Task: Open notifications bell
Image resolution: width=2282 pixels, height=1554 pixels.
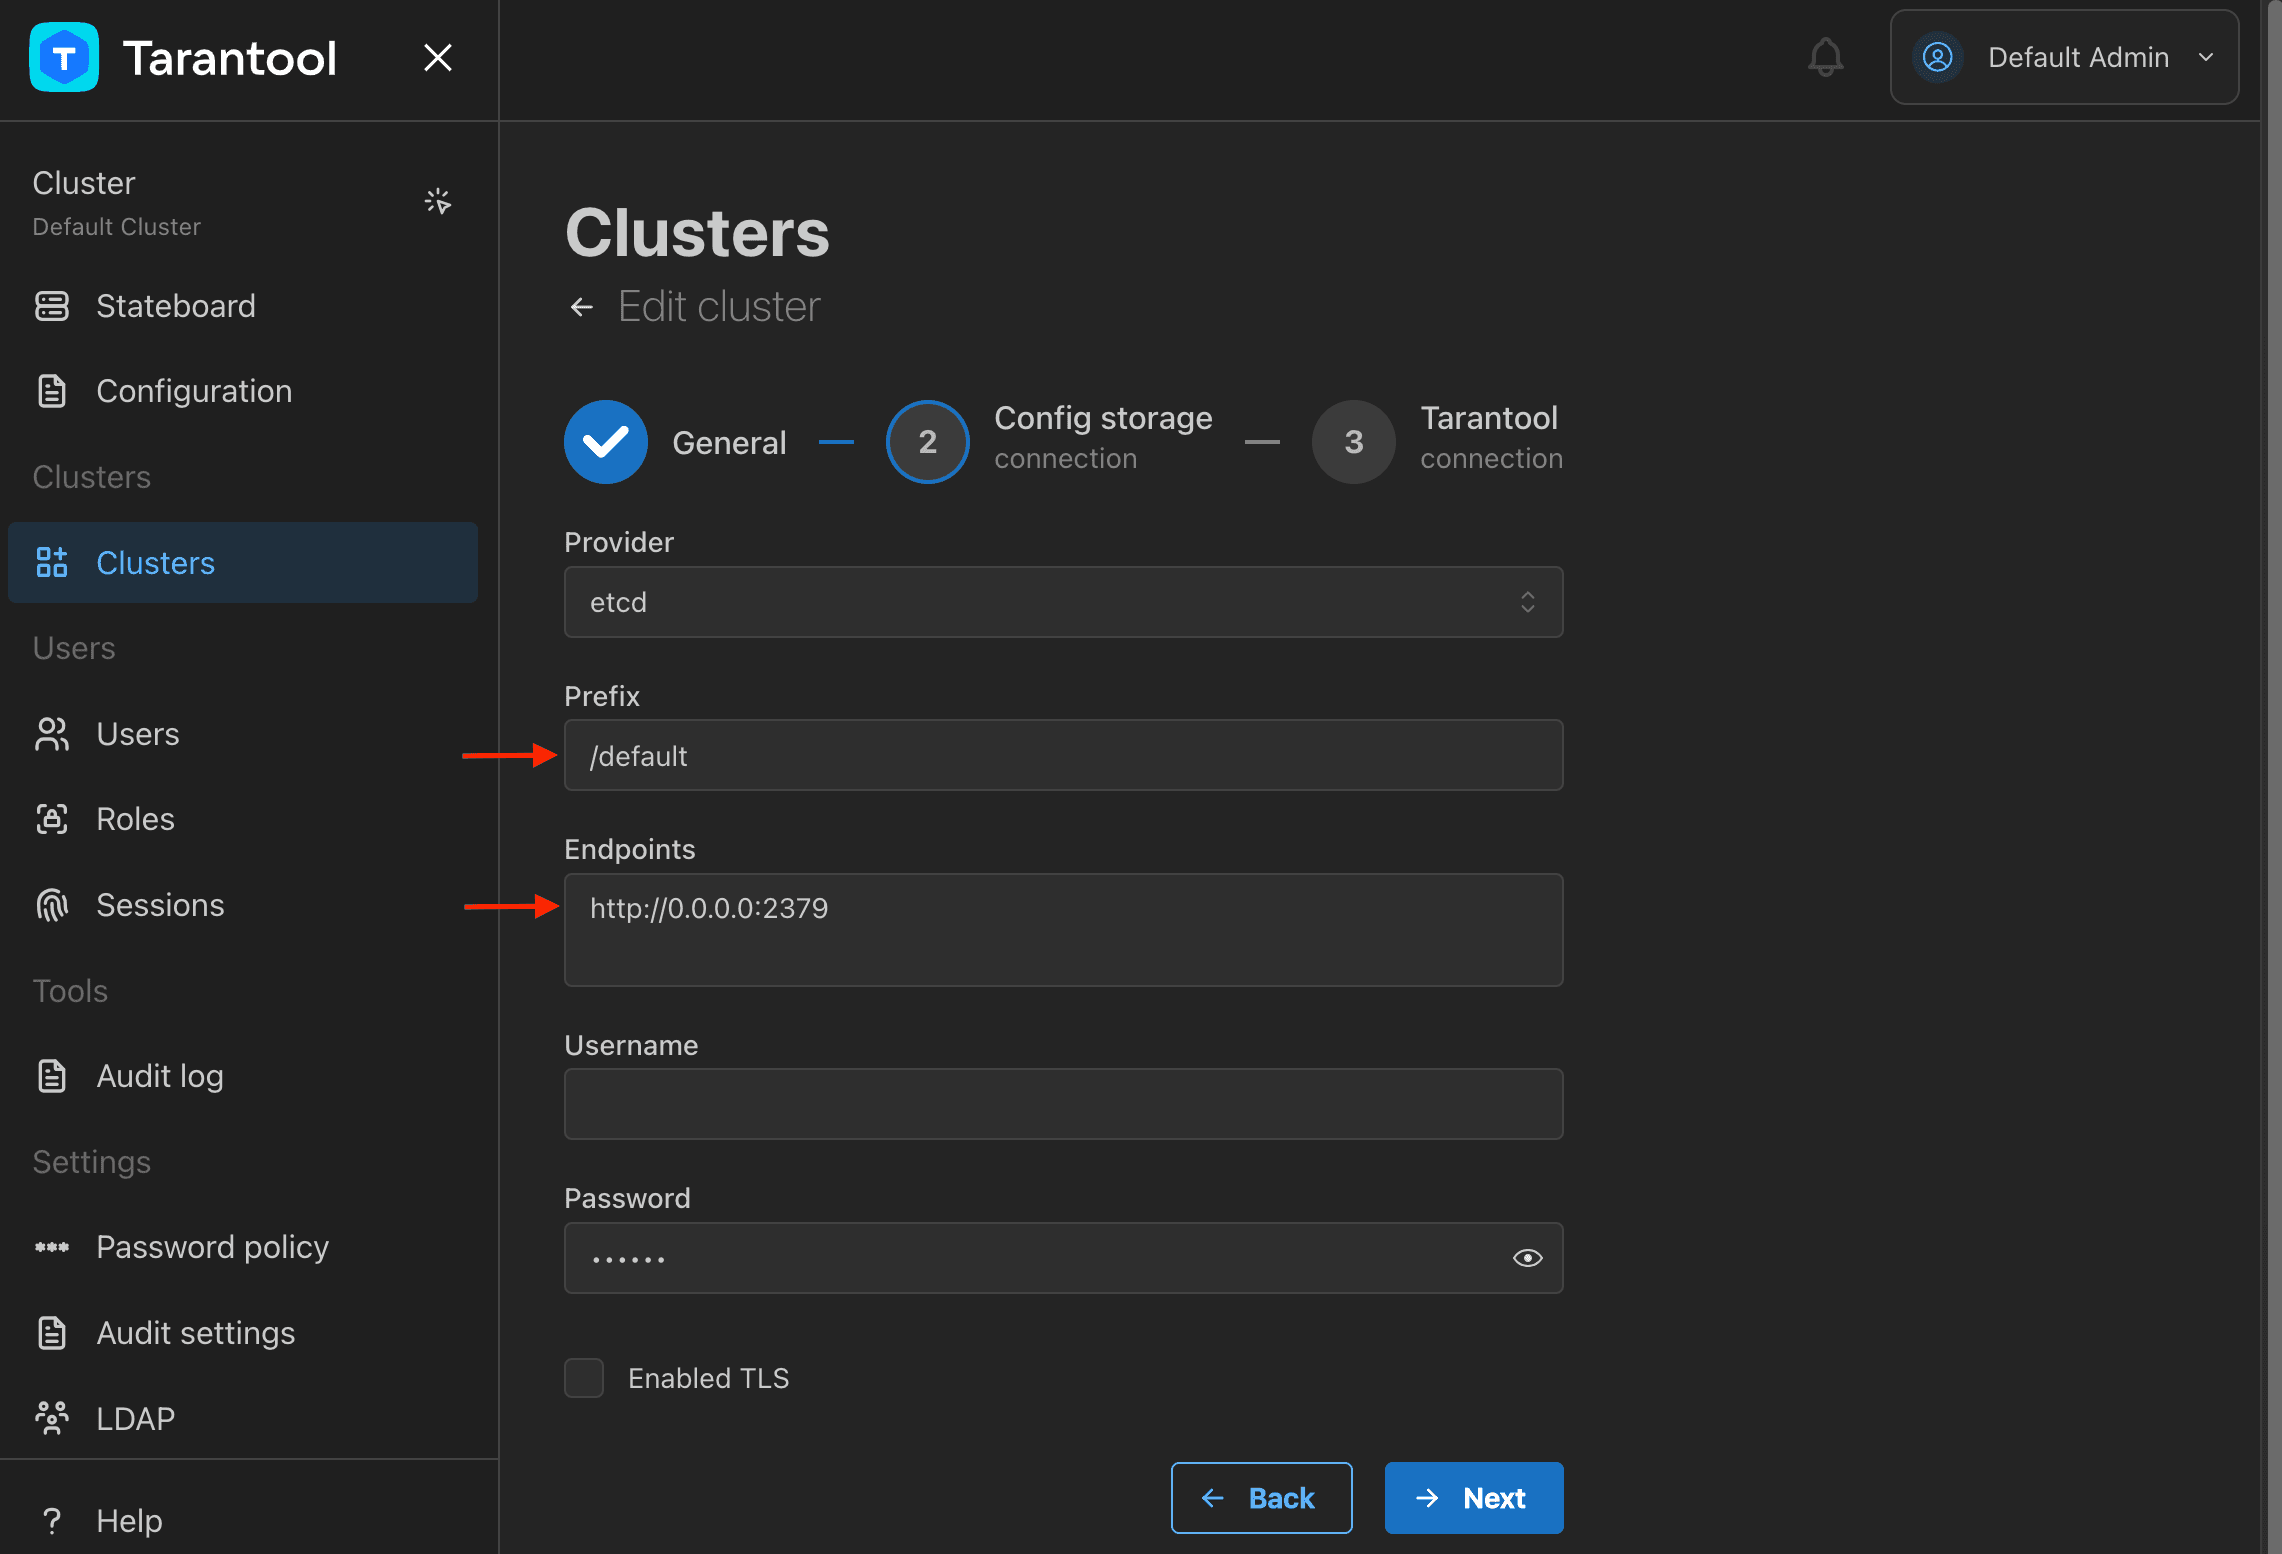Action: (x=1826, y=57)
